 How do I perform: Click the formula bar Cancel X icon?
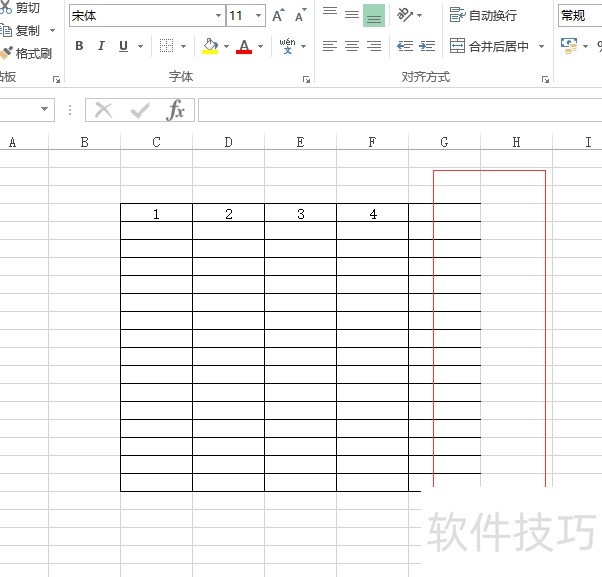pyautogui.click(x=103, y=110)
